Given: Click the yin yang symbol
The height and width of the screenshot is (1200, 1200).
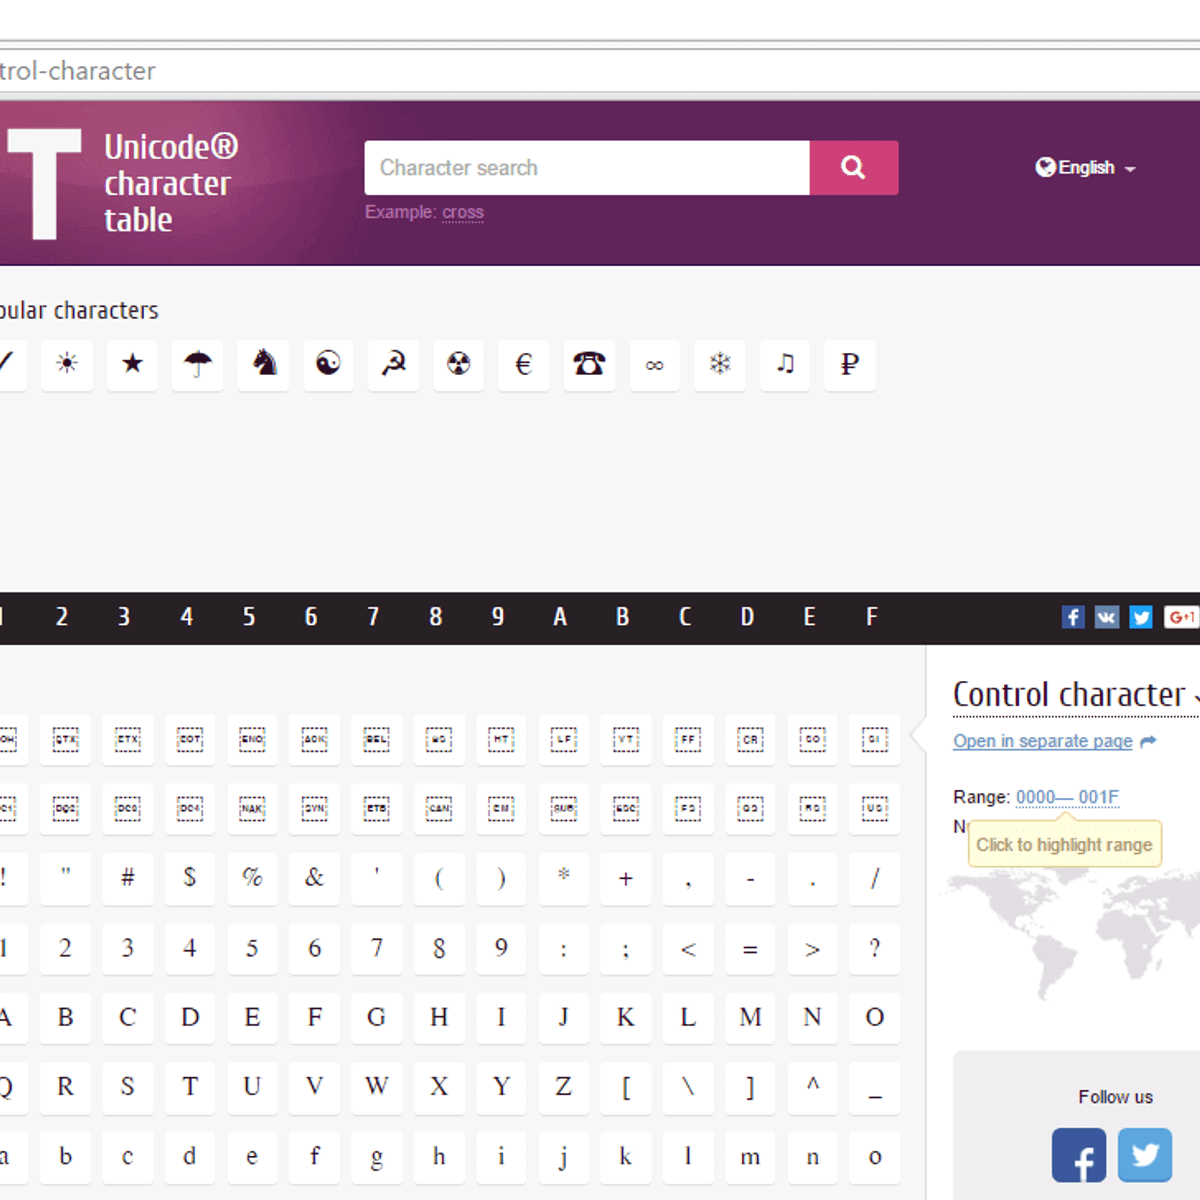Looking at the screenshot, I should [327, 365].
